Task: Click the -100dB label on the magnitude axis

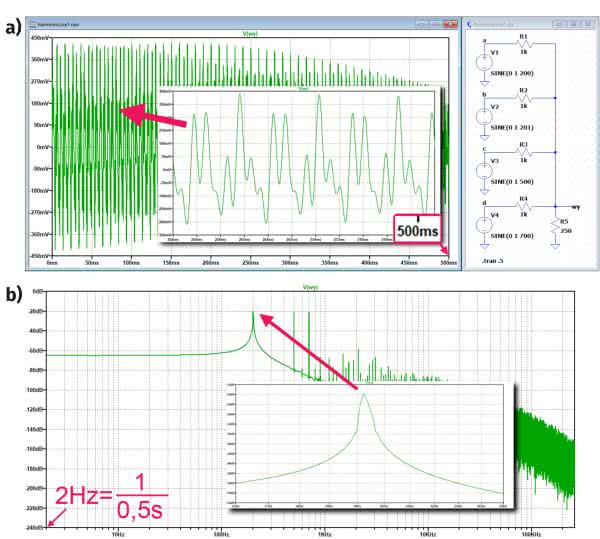Action: click(36, 390)
